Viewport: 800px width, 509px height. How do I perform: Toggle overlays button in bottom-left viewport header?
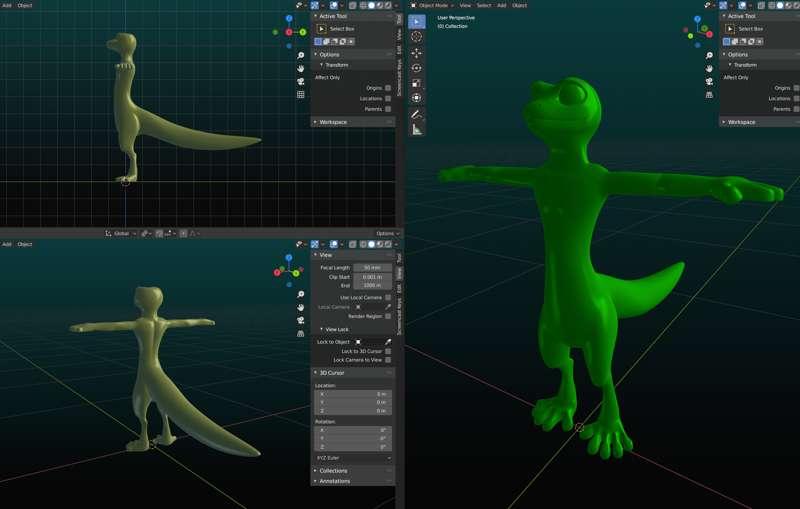pos(333,244)
